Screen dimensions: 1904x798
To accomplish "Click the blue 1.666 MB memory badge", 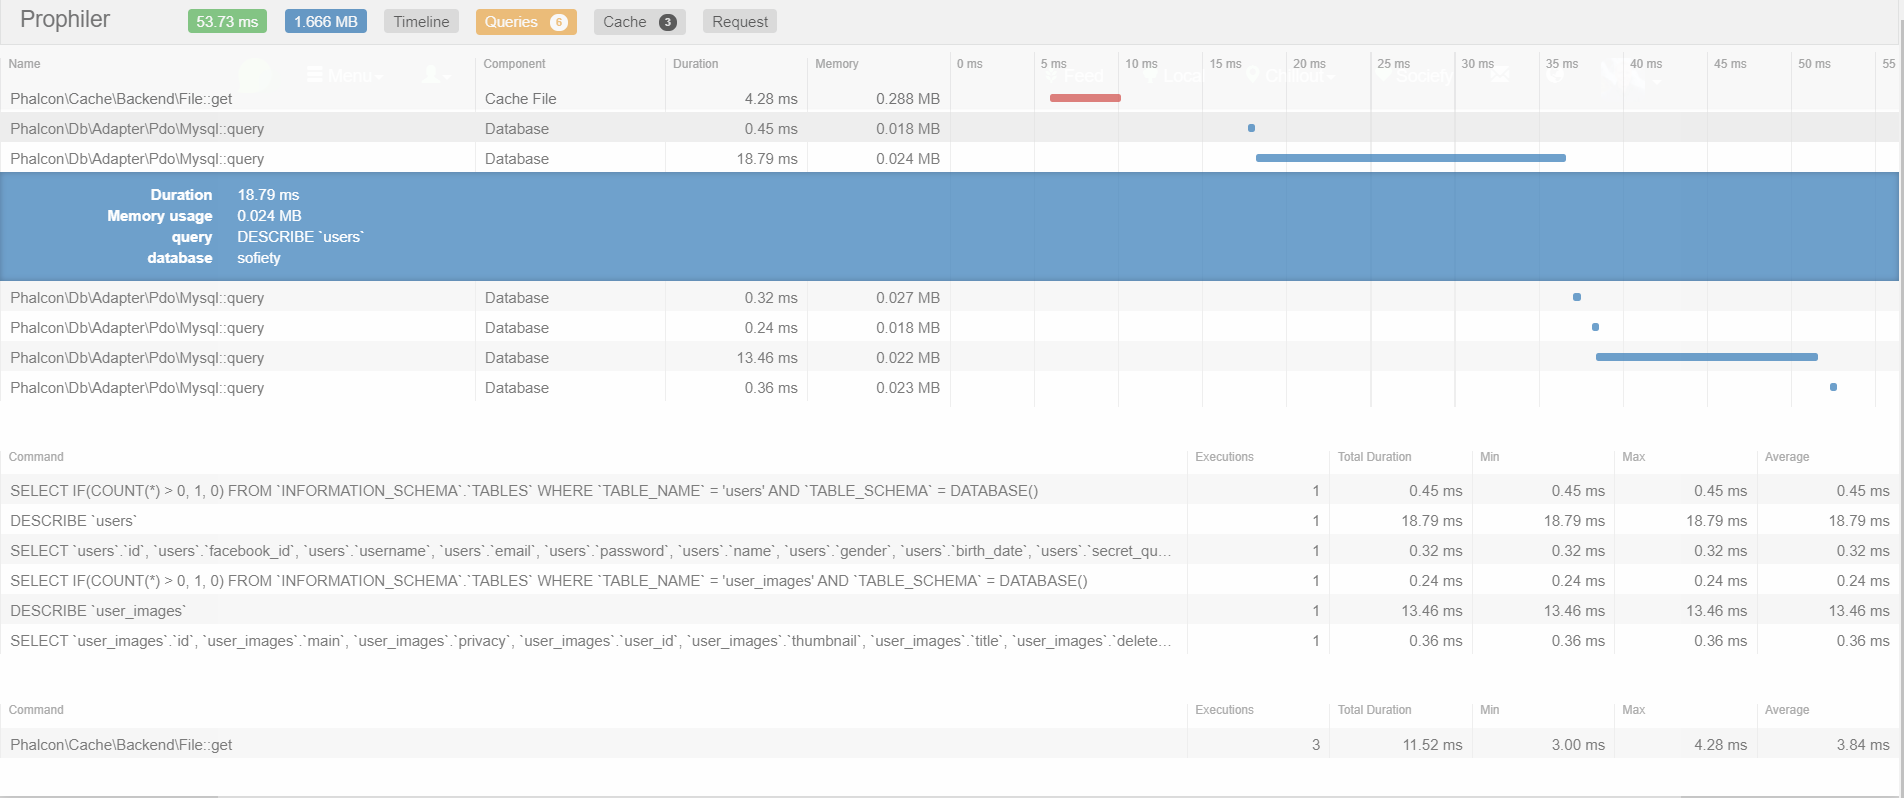I will (325, 22).
